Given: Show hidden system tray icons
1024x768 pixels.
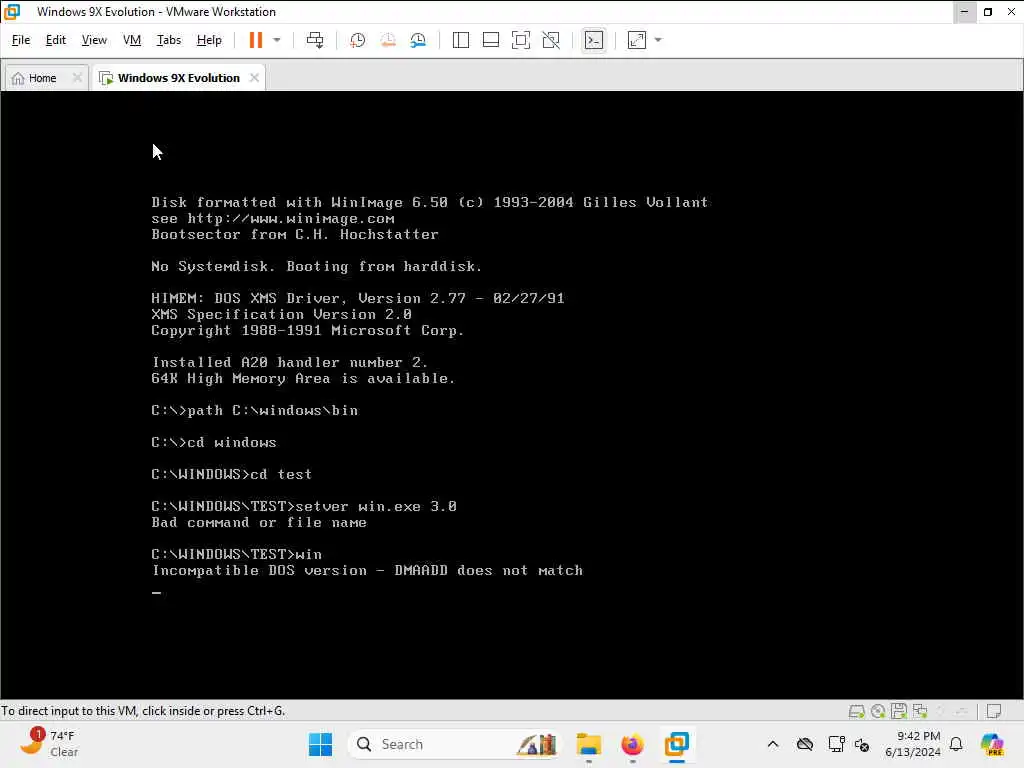Looking at the screenshot, I should [x=773, y=744].
